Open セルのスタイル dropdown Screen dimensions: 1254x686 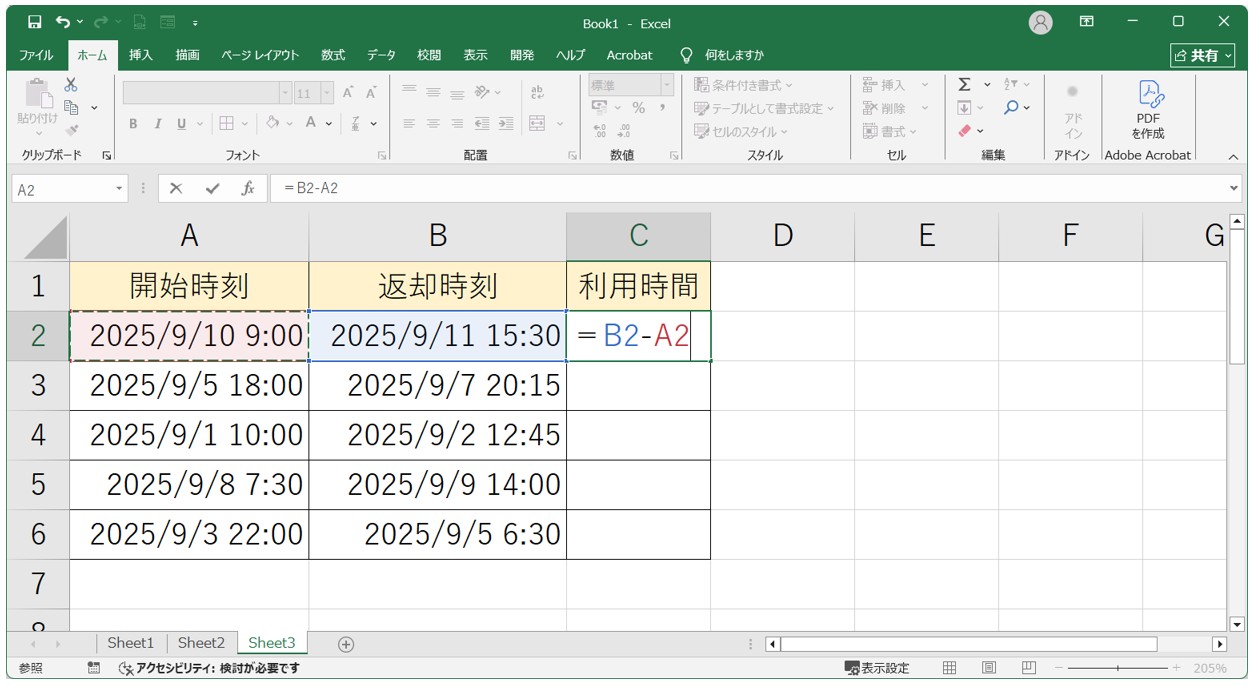pos(741,131)
